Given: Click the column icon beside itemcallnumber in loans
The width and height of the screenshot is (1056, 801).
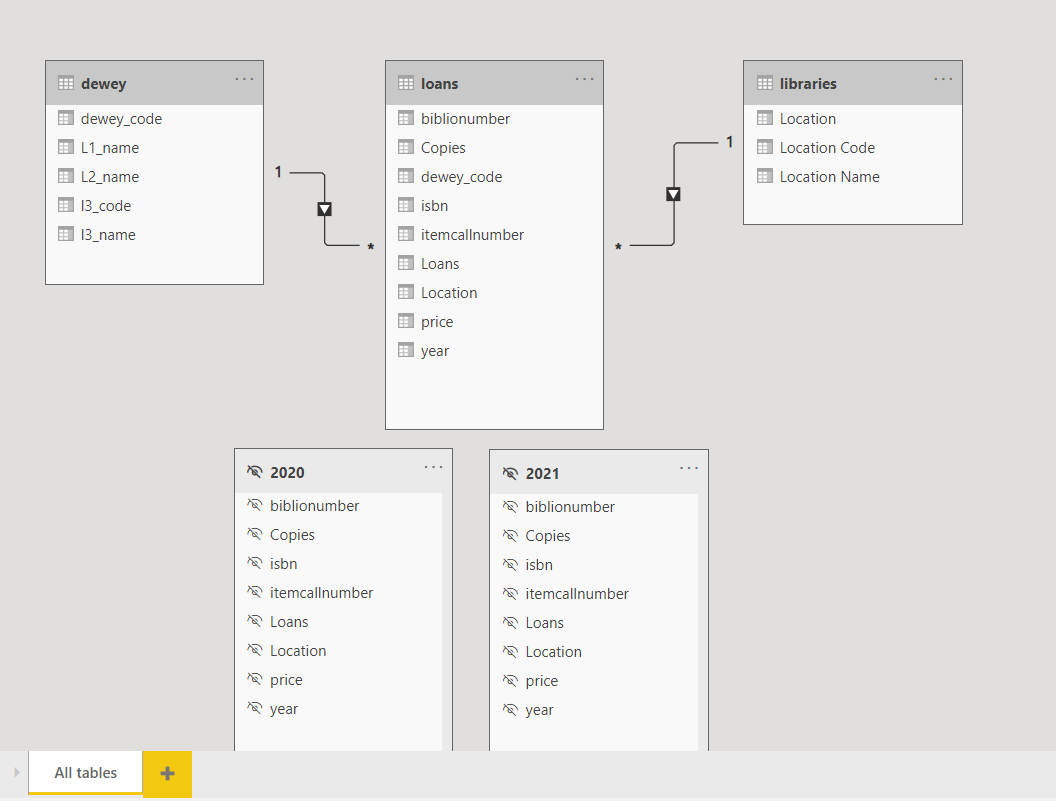Looking at the screenshot, I should [406, 235].
